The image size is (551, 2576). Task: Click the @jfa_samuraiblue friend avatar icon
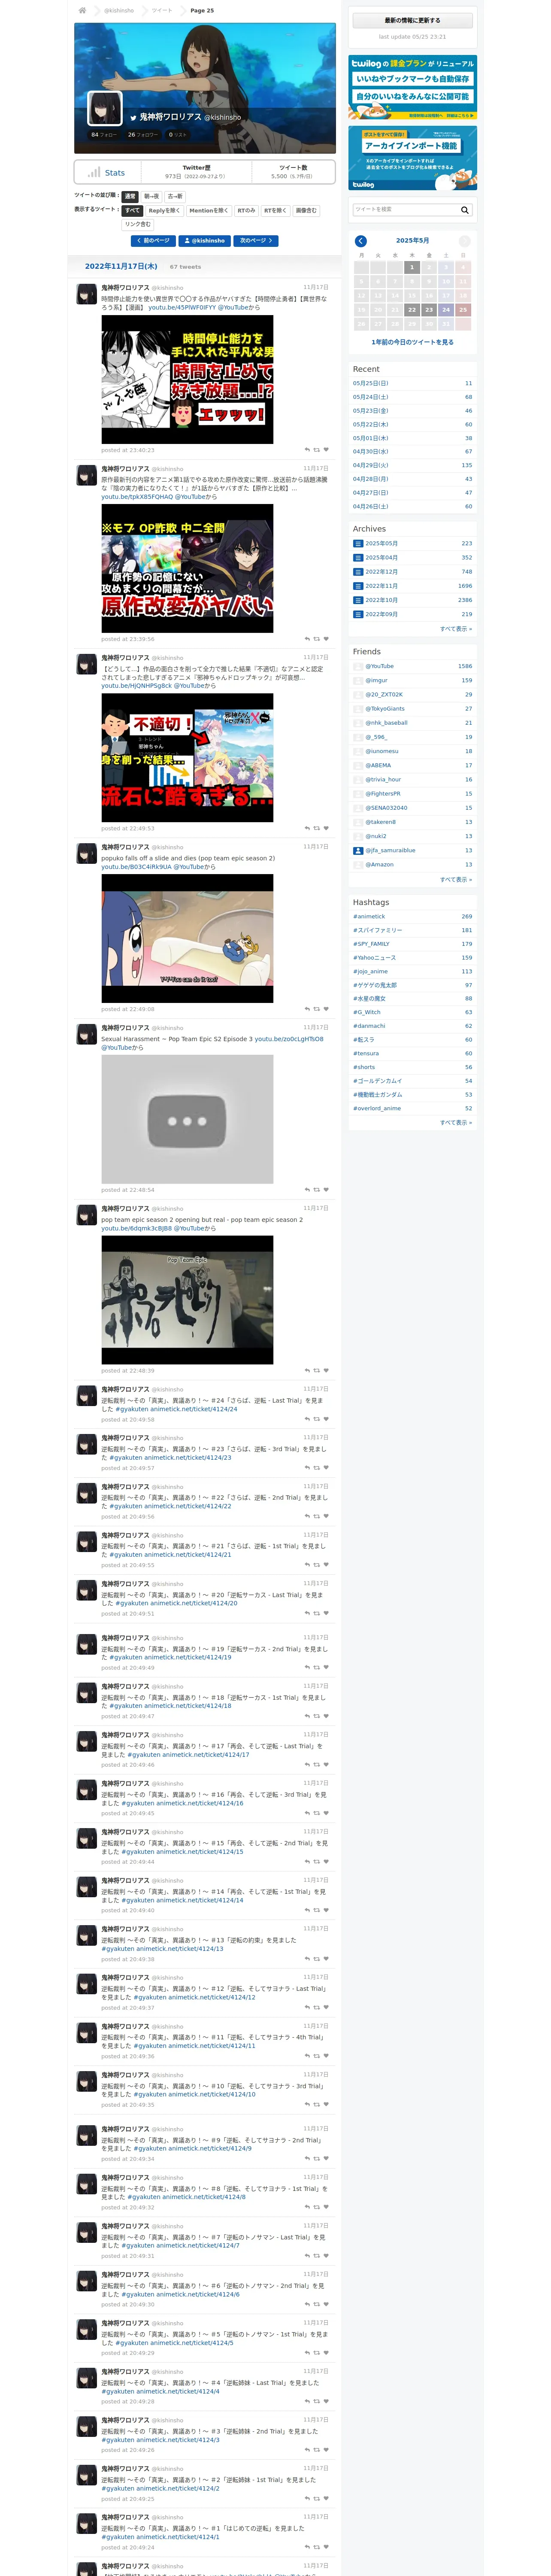click(x=358, y=851)
